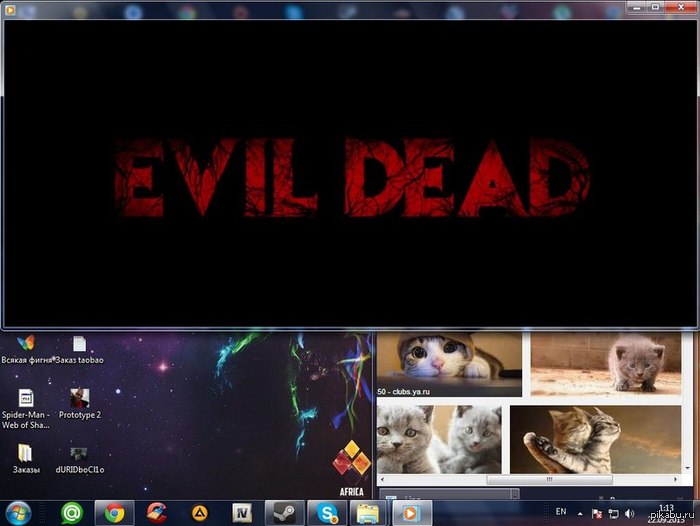Click the EN language indicator in tray

click(x=561, y=511)
